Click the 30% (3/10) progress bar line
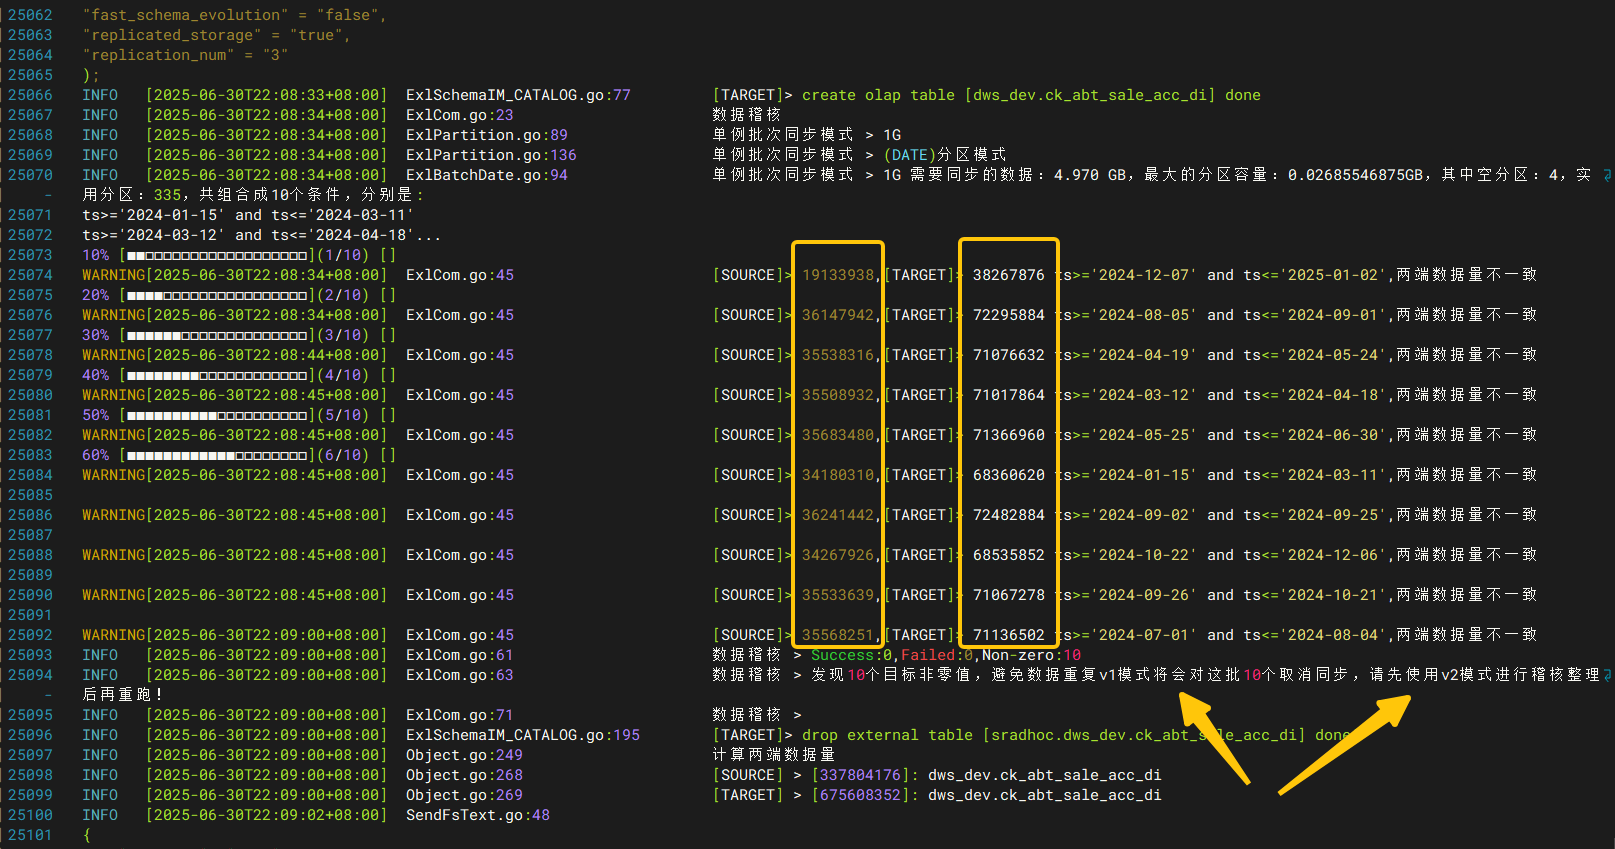This screenshot has height=849, width=1615. click(x=239, y=335)
